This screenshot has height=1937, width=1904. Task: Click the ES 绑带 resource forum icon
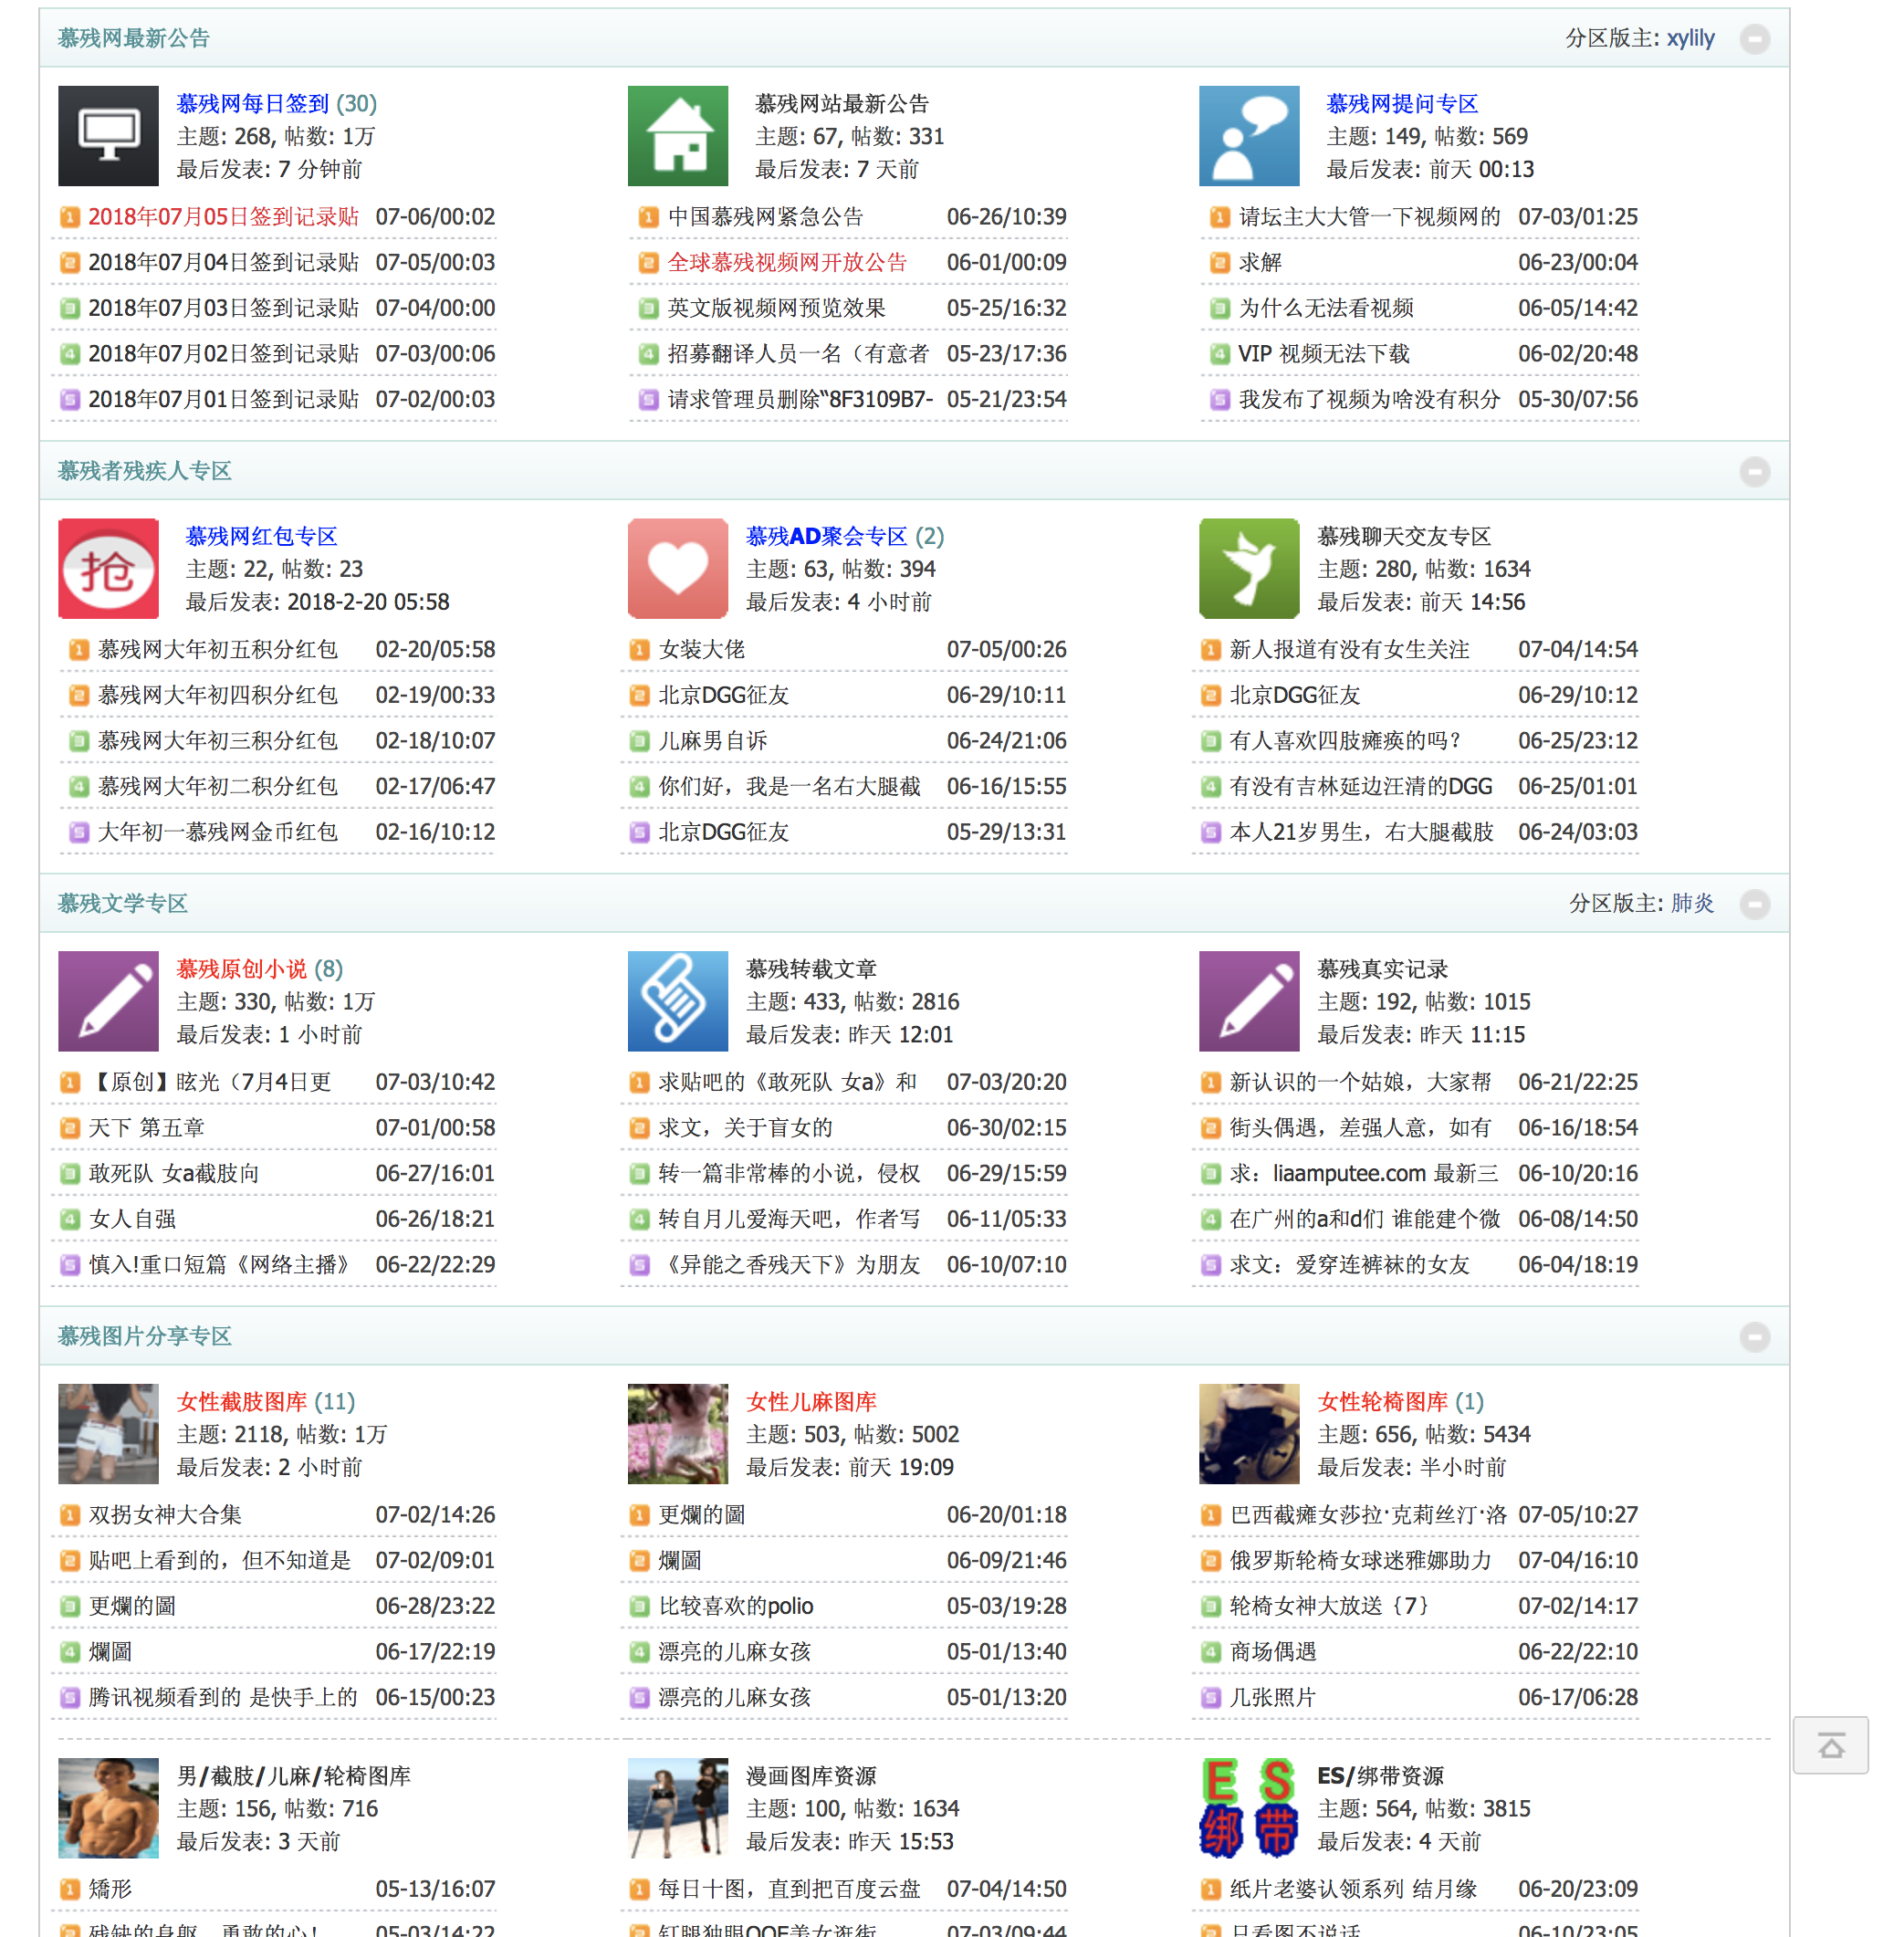pos(1249,1808)
